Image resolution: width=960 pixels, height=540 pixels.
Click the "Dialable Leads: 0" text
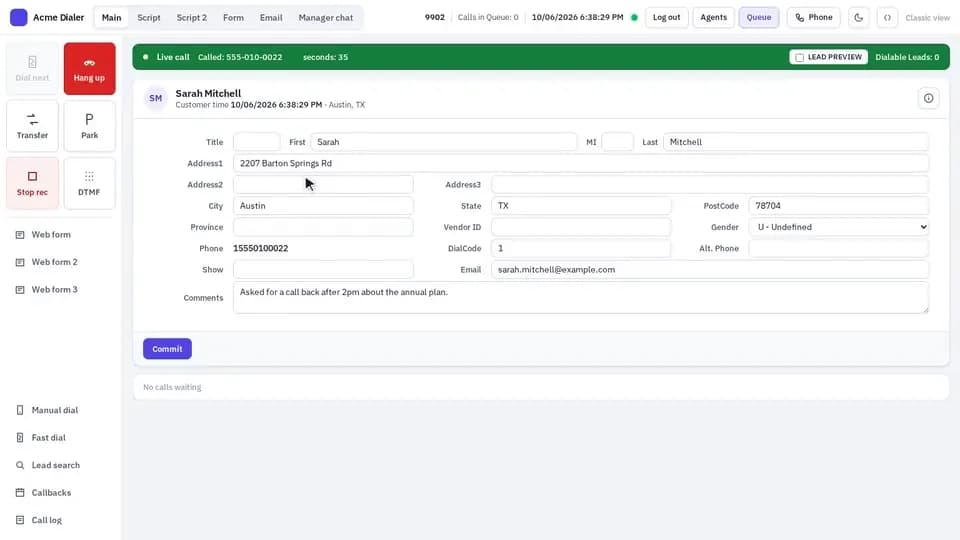907,57
